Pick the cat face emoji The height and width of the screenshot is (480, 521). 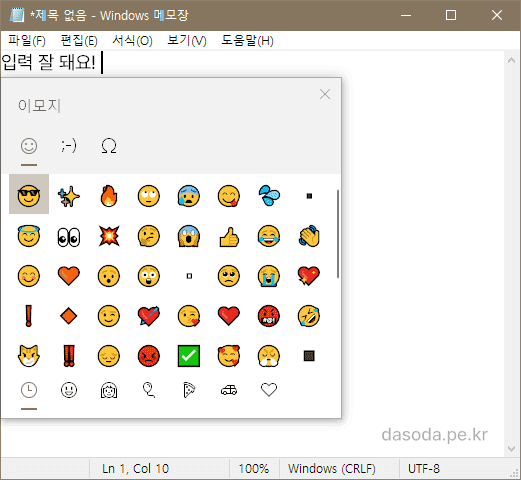[x=29, y=356]
